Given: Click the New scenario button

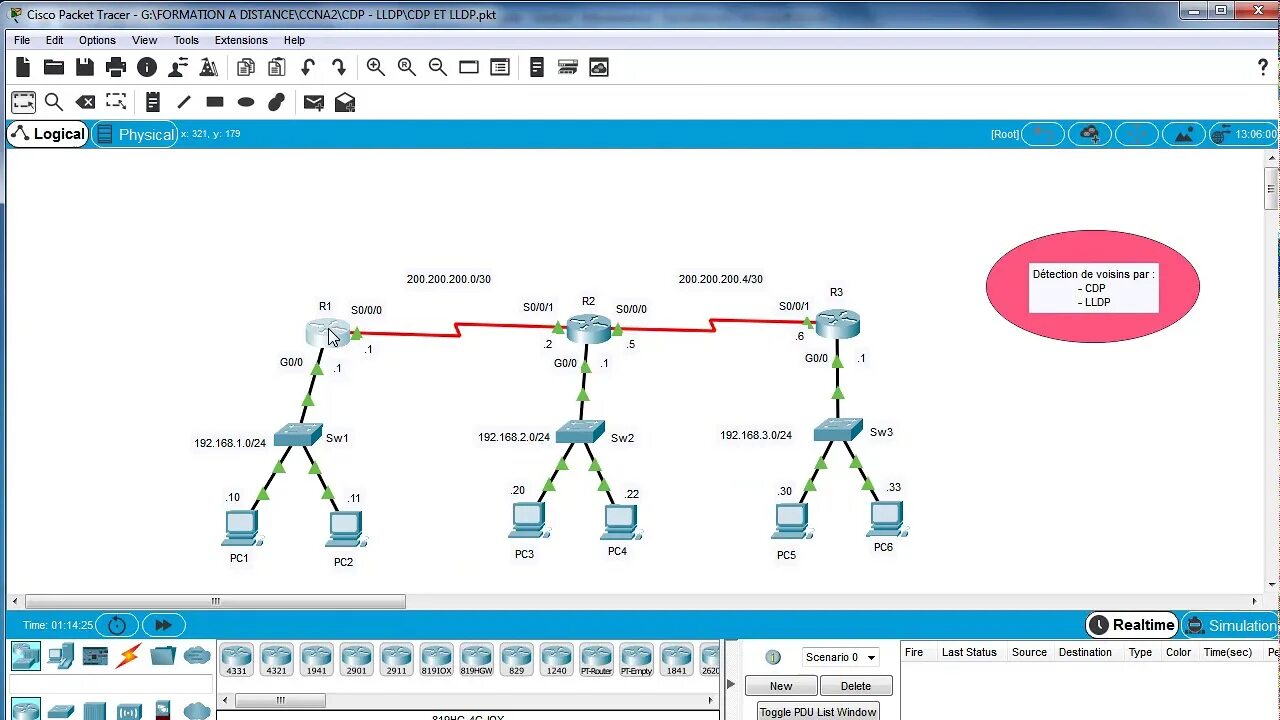Looking at the screenshot, I should coord(781,686).
